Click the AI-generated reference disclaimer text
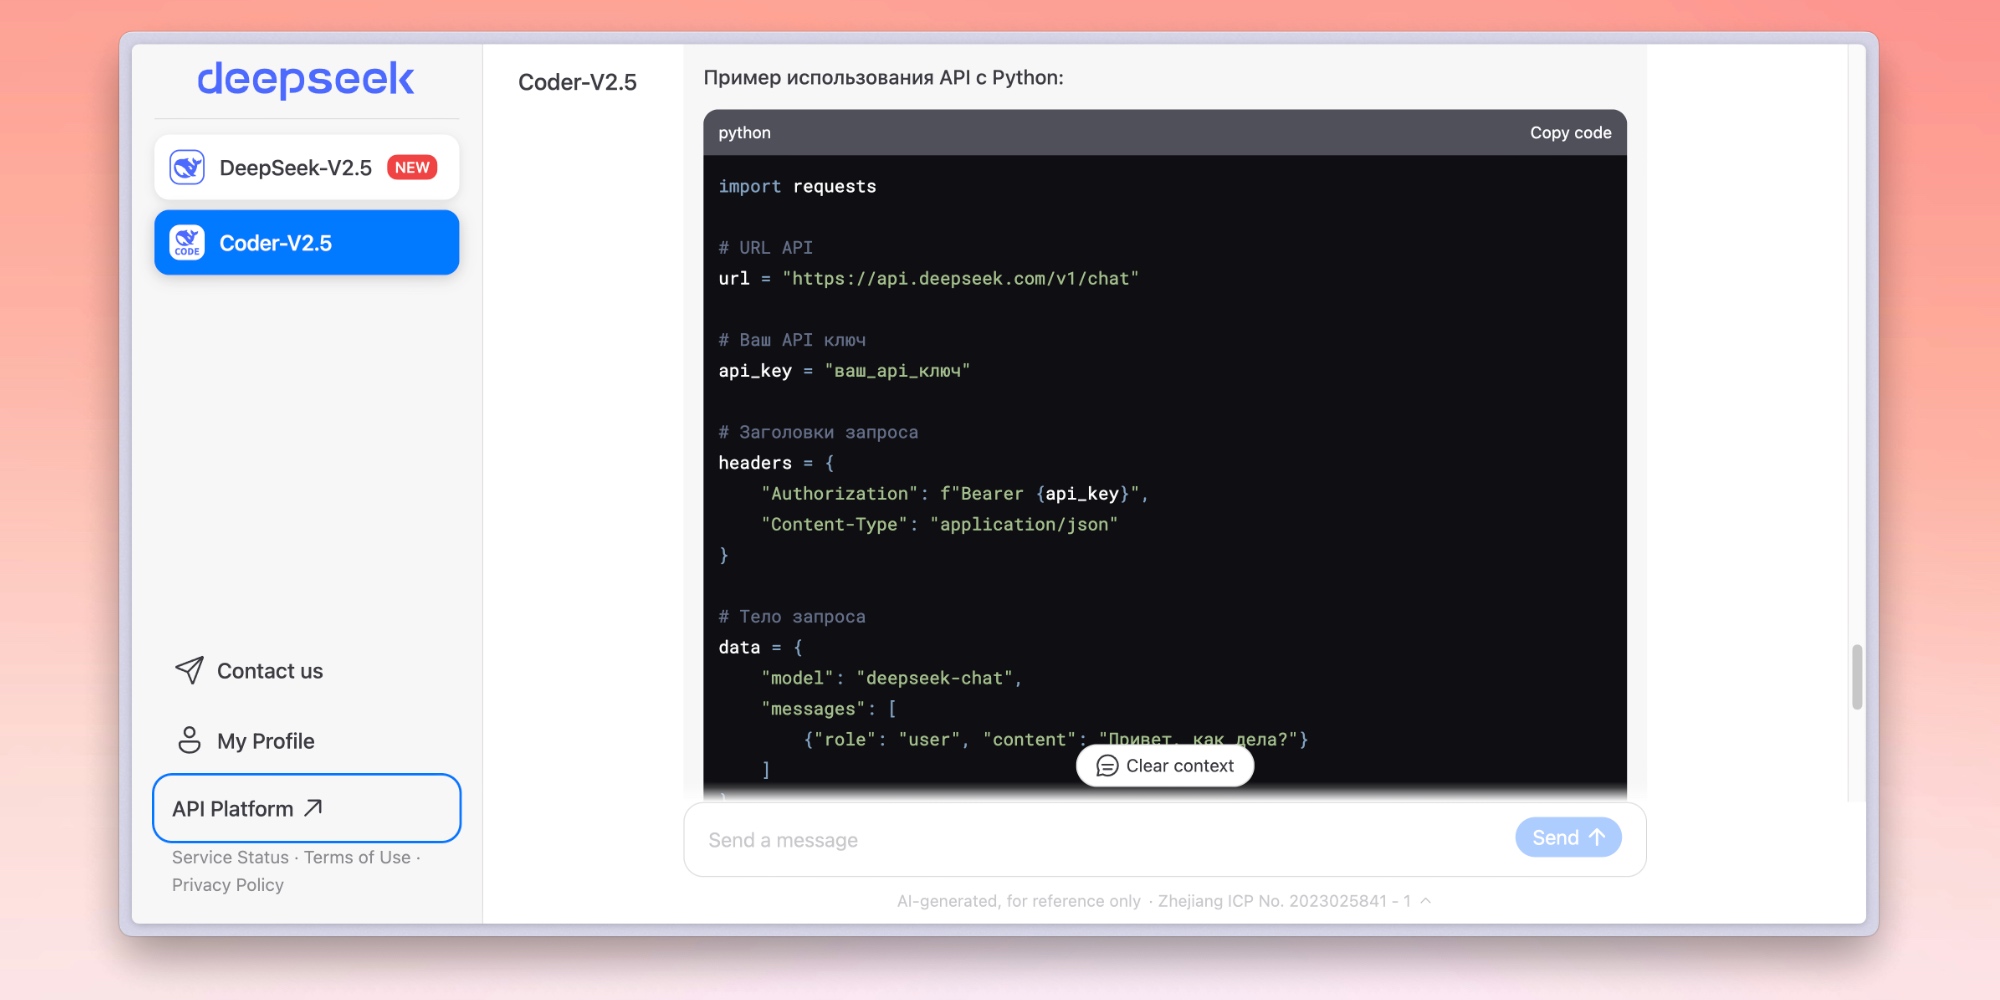Screen dimensions: 2000x1000 tap(1018, 901)
